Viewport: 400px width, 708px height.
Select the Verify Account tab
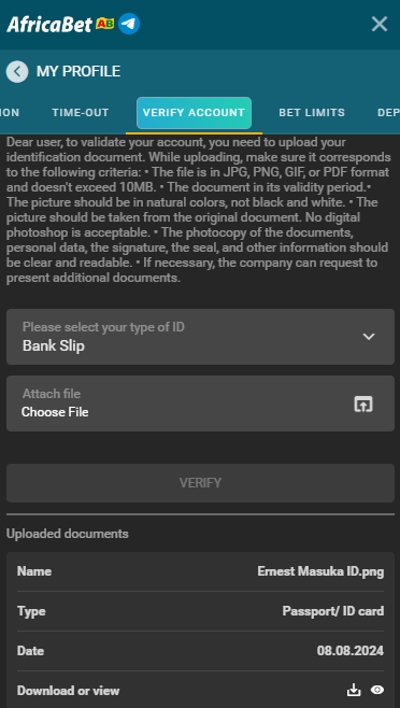[194, 113]
